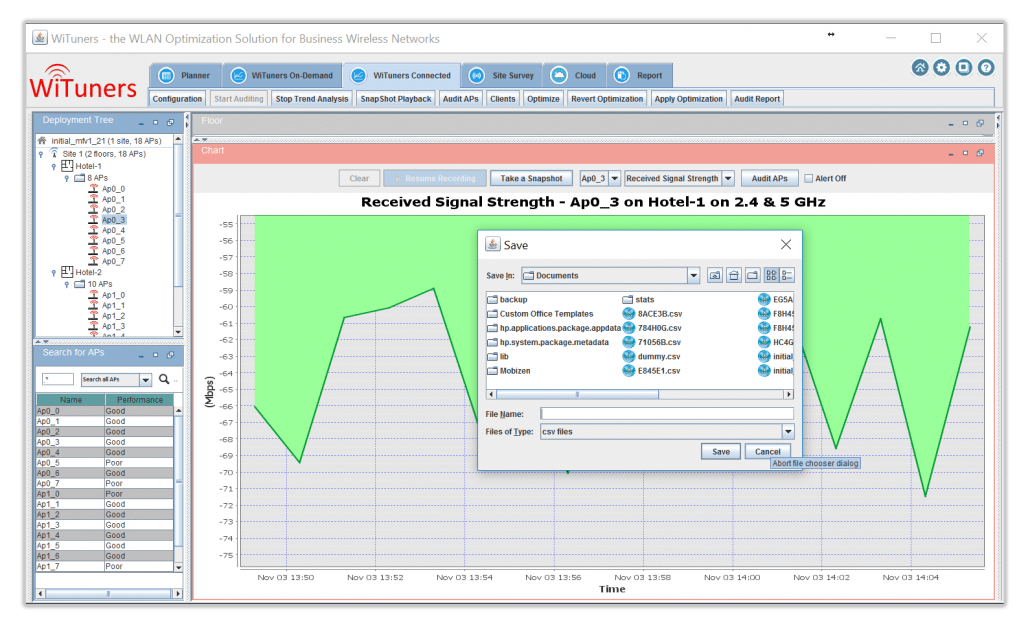Maximize the Chart panel

click(x=965, y=152)
